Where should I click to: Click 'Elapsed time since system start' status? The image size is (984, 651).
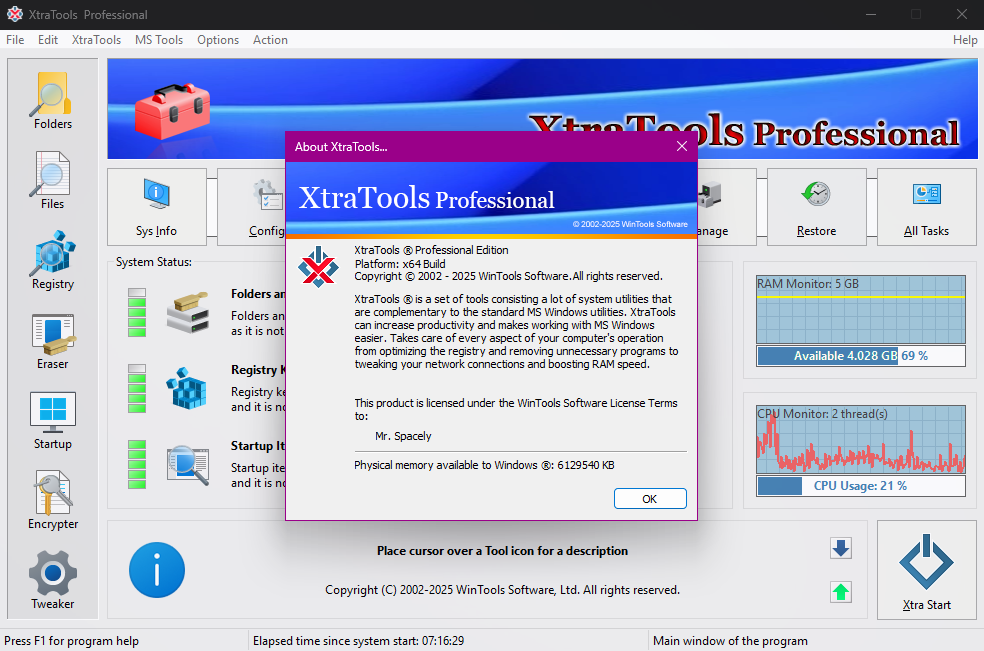pyautogui.click(x=358, y=641)
